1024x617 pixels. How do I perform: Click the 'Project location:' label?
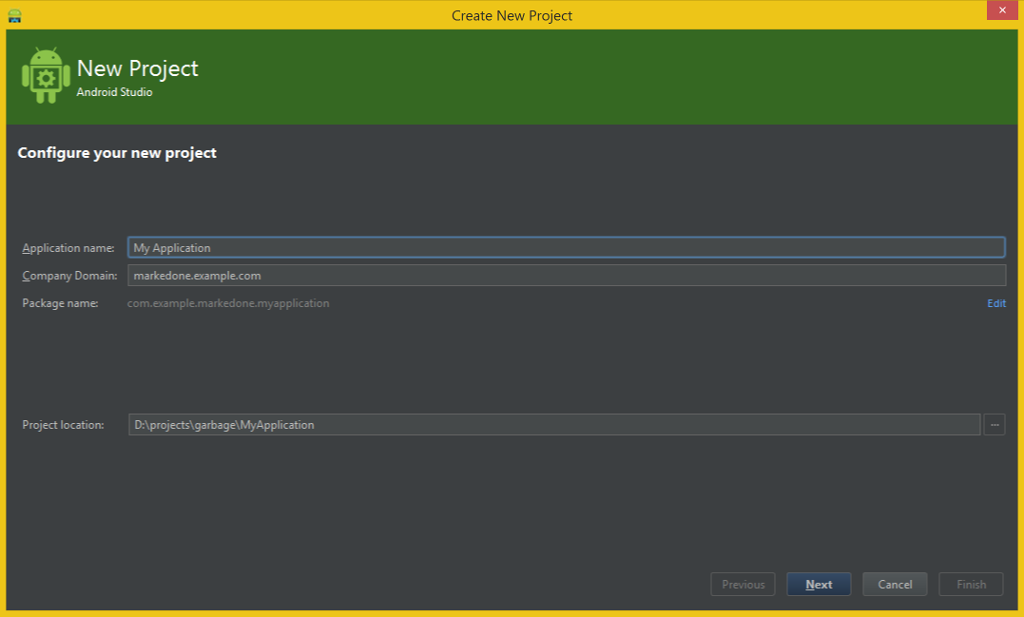[63, 424]
